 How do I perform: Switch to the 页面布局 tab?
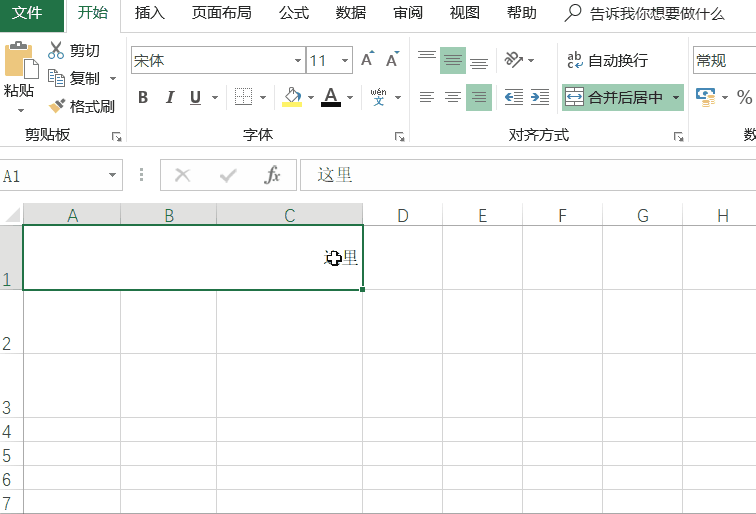click(221, 13)
